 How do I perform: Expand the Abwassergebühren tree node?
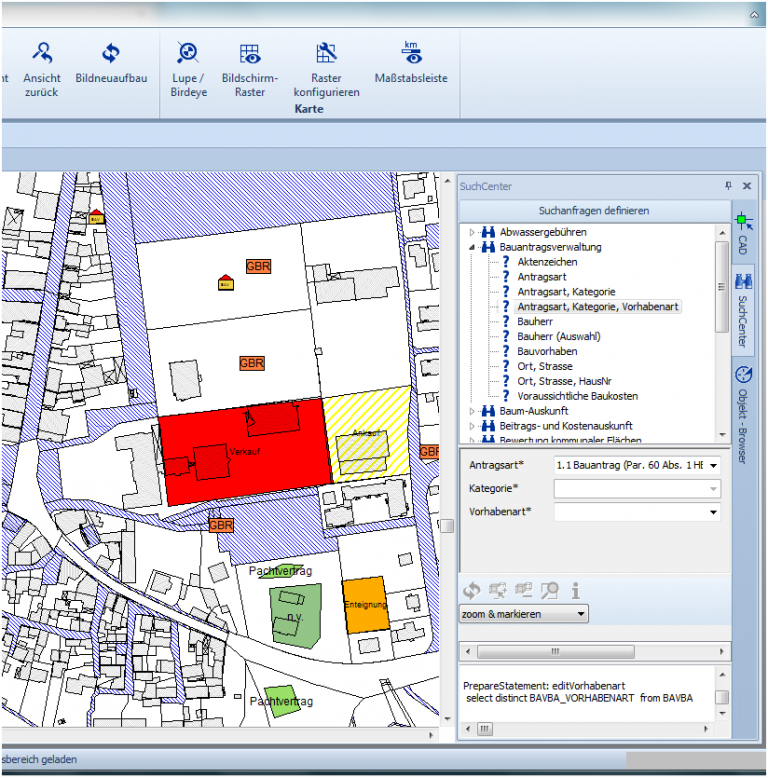click(473, 232)
